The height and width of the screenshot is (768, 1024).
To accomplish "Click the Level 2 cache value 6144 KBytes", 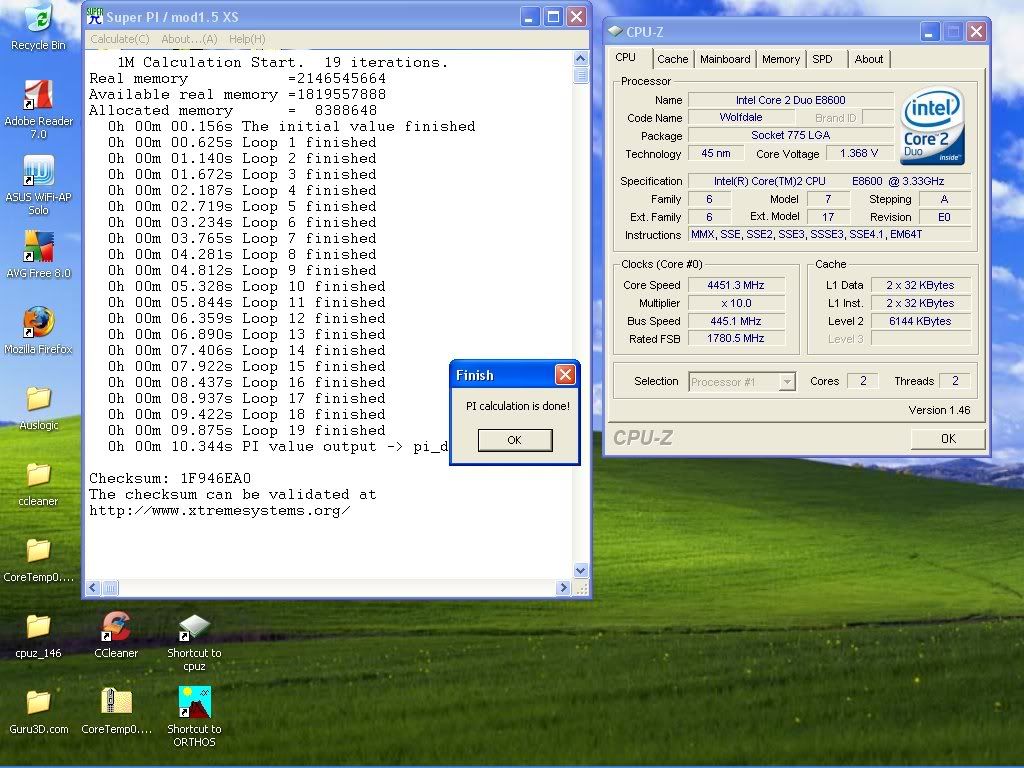I will pos(920,321).
